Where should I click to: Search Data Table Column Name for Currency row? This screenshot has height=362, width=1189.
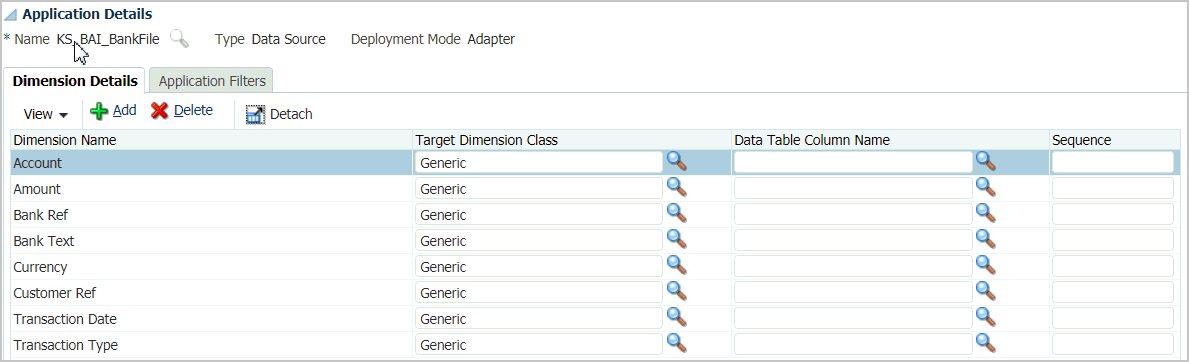985,265
